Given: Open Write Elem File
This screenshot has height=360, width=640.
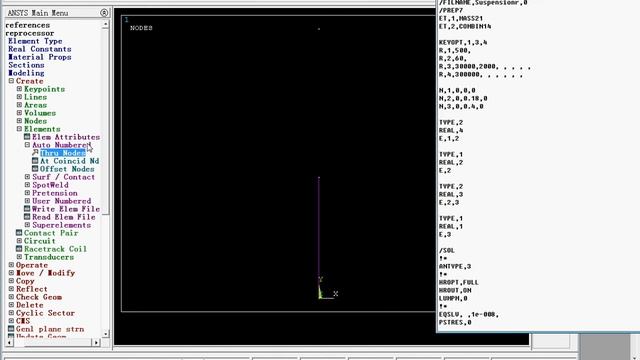Looking at the screenshot, I should click(66, 209).
